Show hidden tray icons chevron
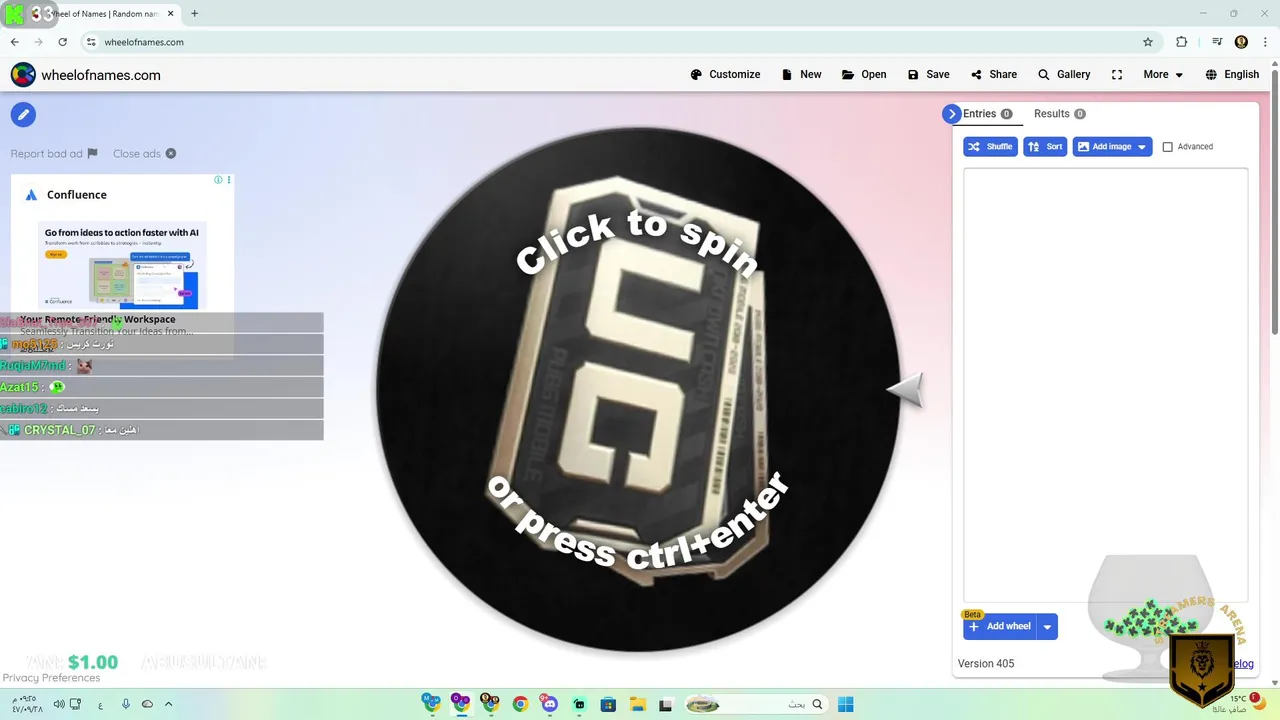 click(168, 704)
